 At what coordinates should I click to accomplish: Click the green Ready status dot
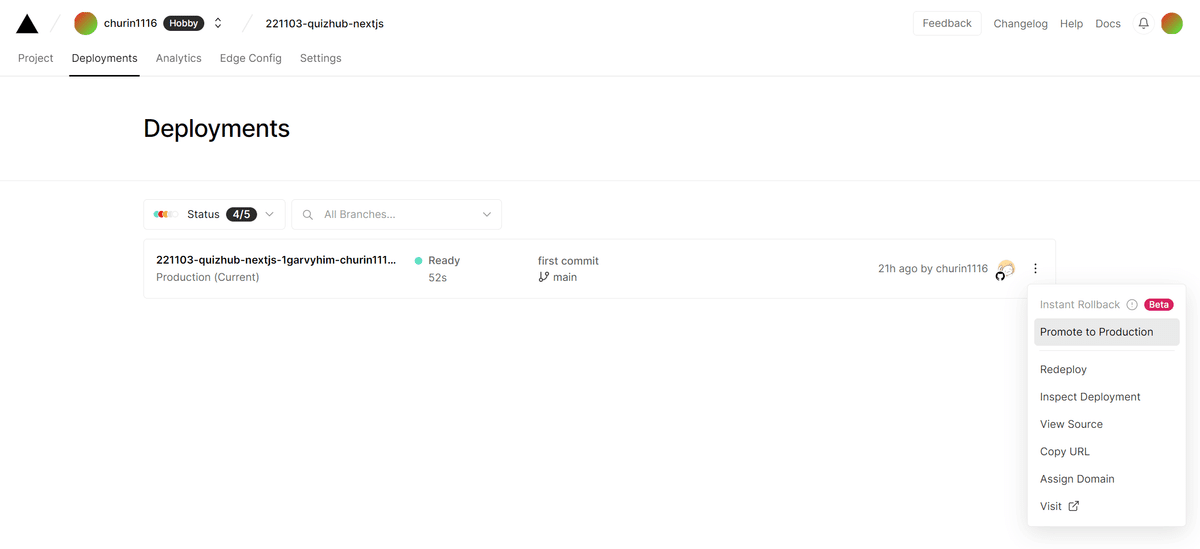419,260
